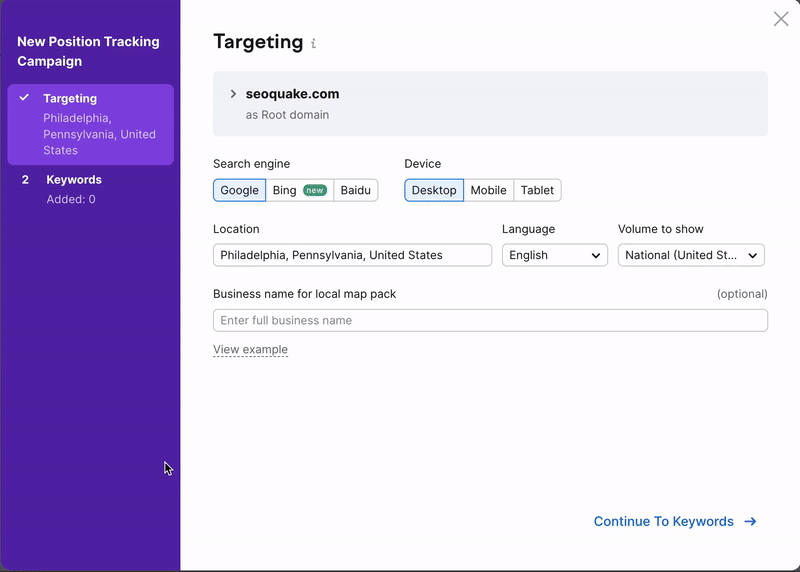Switch device to Tablet
Viewport: 800px width, 572px height.
[537, 190]
